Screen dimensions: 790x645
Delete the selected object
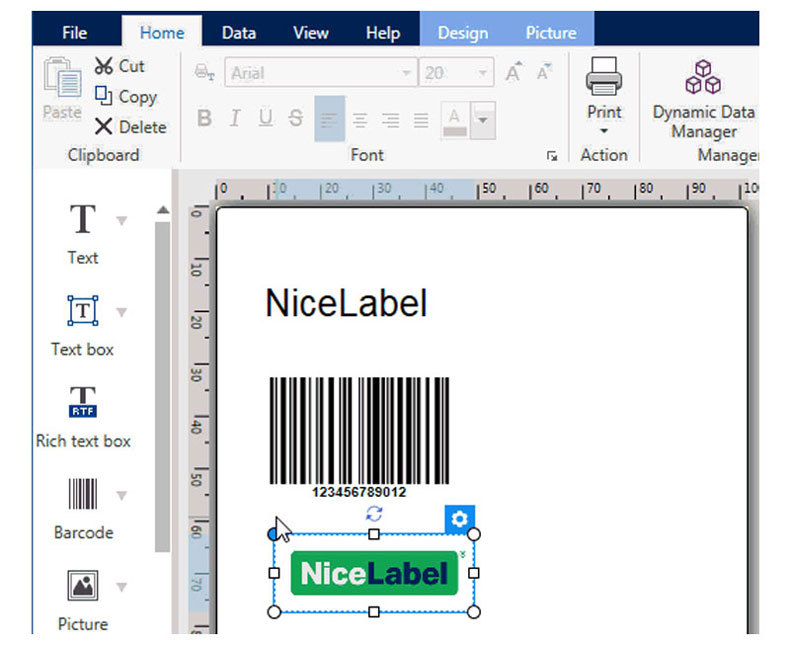(x=130, y=126)
